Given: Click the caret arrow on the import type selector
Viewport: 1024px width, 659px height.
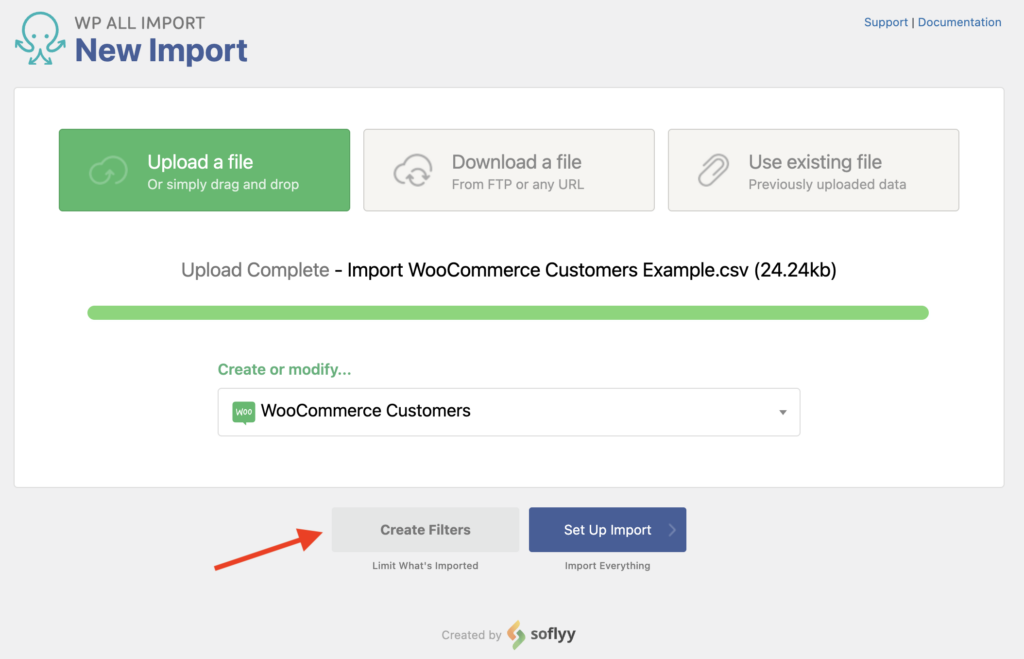Looking at the screenshot, I should tap(784, 412).
